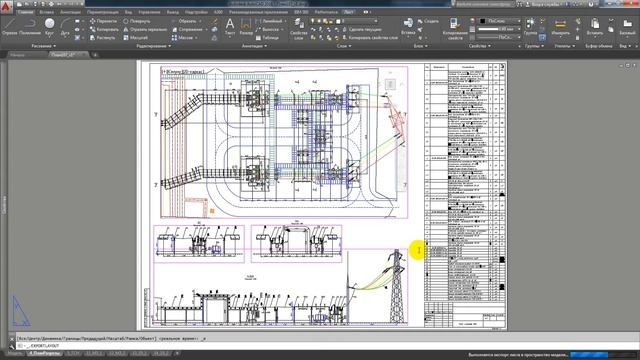Switch to the Аннотации ribbon tab

[71, 12]
